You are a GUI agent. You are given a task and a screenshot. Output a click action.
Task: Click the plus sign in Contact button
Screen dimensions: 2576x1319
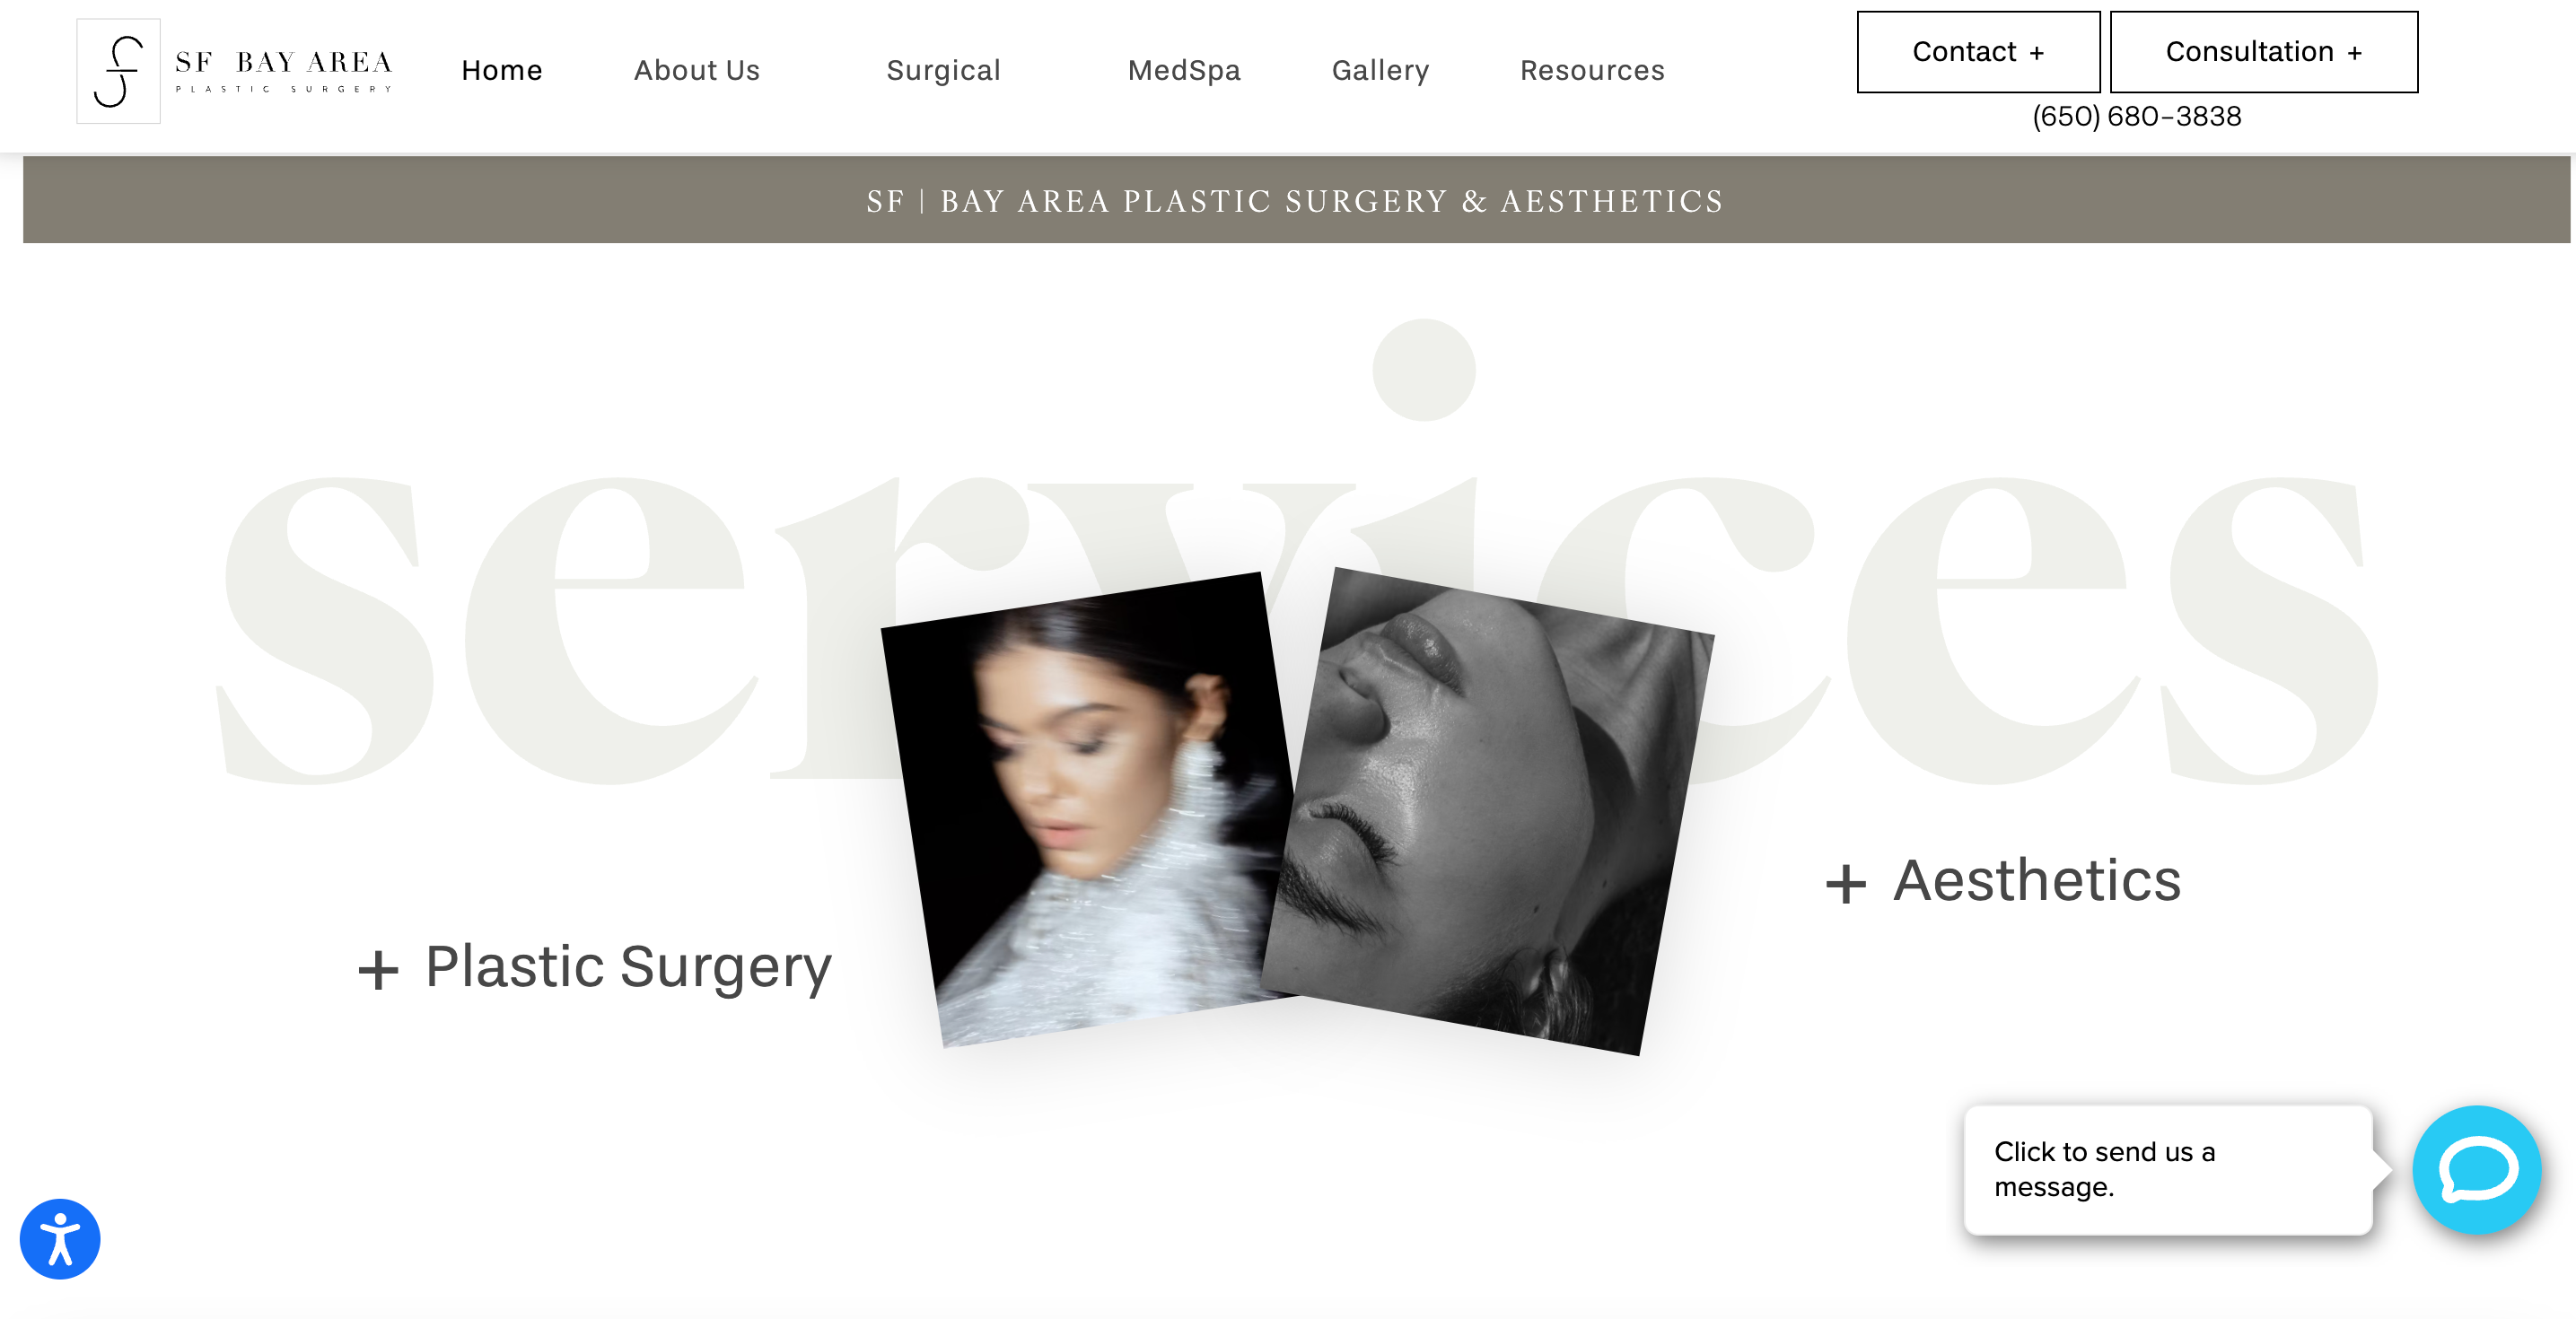coord(2037,53)
